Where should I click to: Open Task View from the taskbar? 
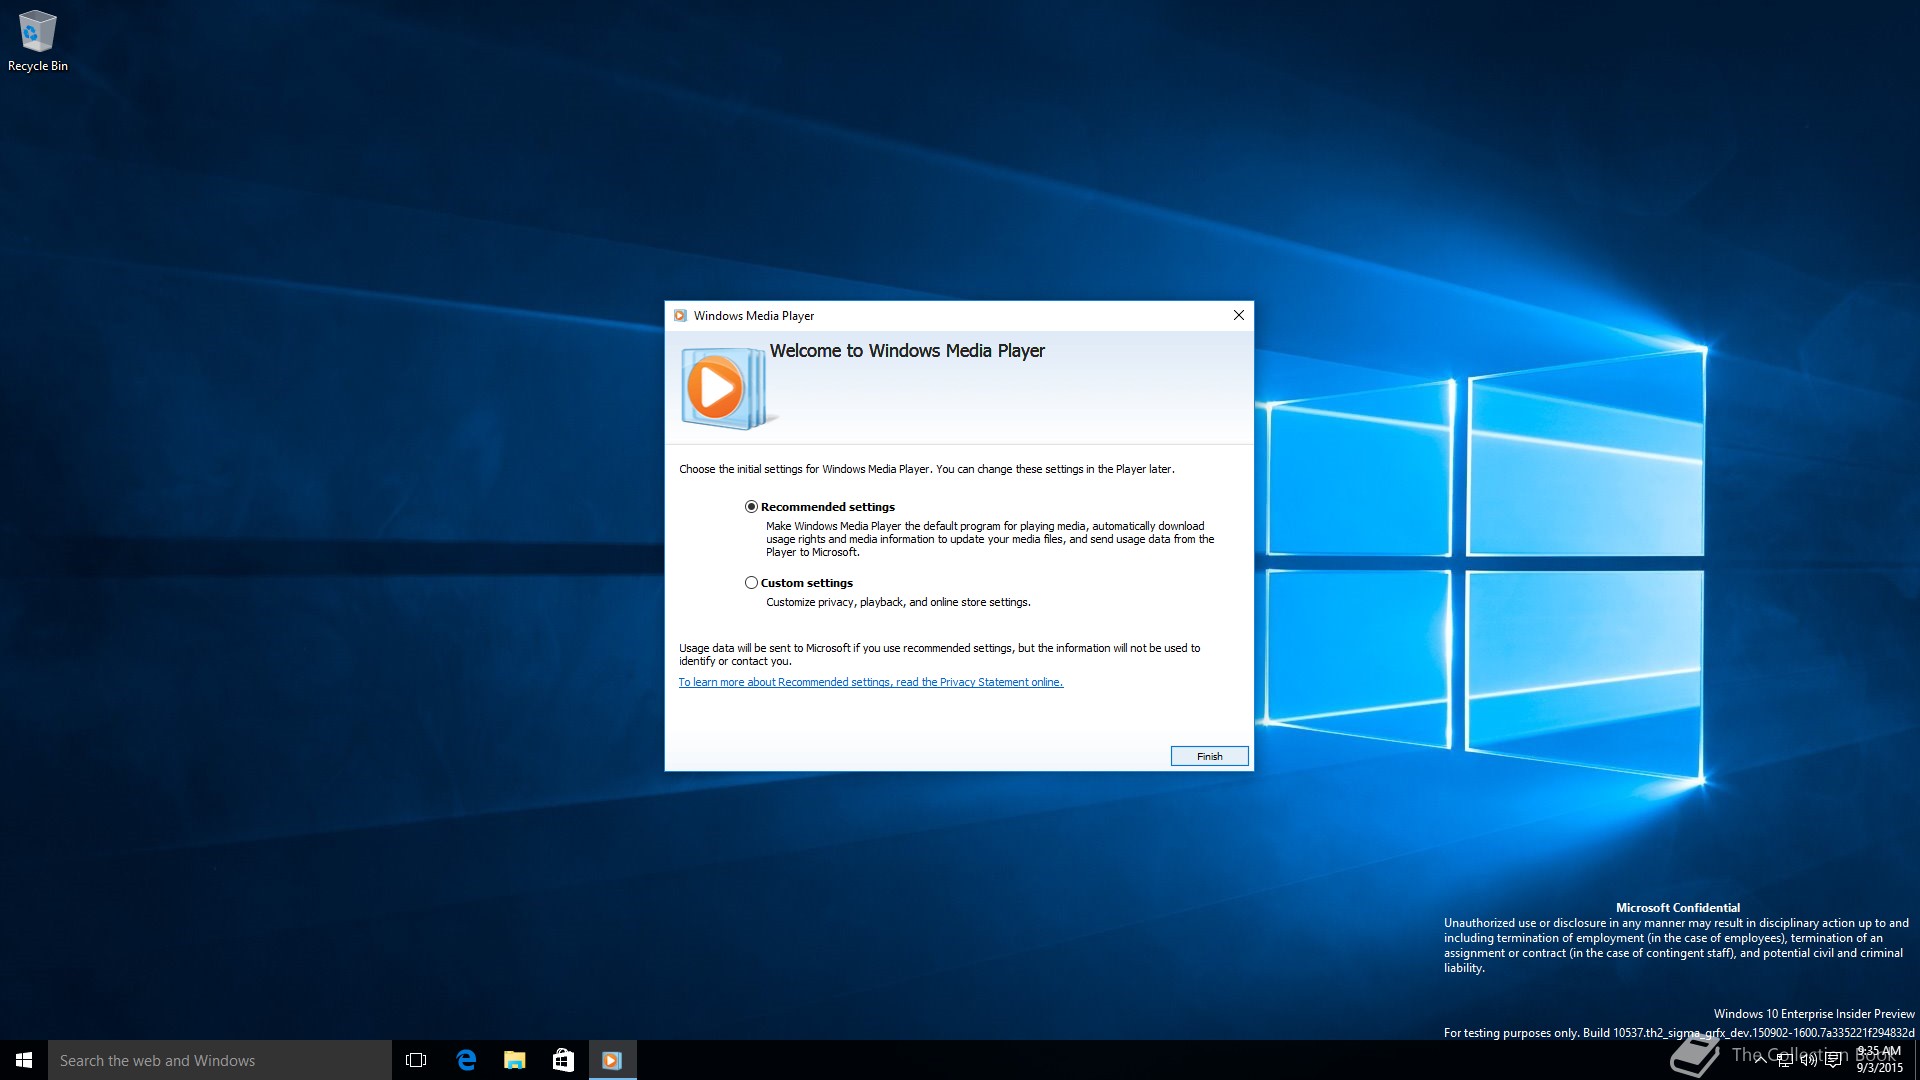[x=416, y=1060]
